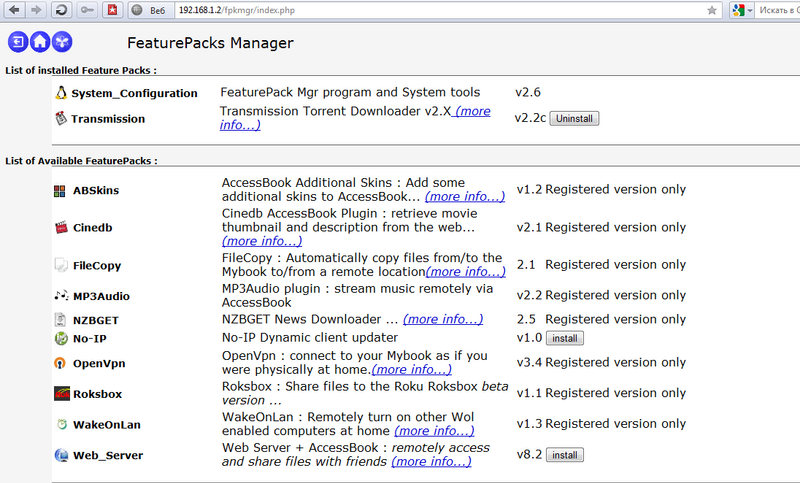800x483 pixels.
Task: Click the blue home icon
Action: click(40, 42)
